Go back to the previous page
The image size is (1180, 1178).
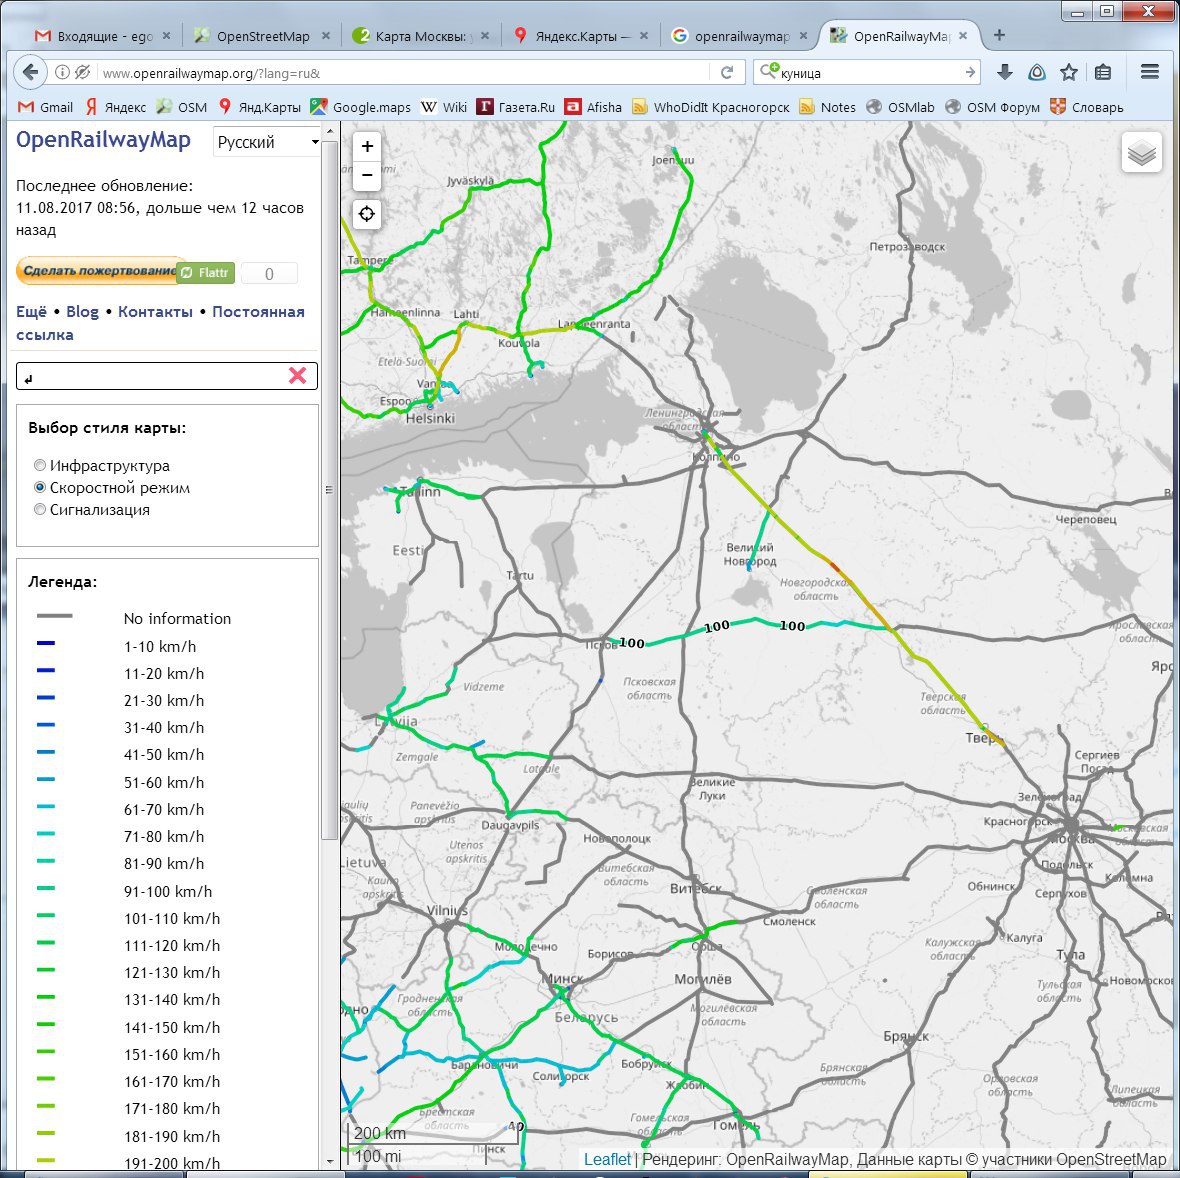click(x=30, y=72)
